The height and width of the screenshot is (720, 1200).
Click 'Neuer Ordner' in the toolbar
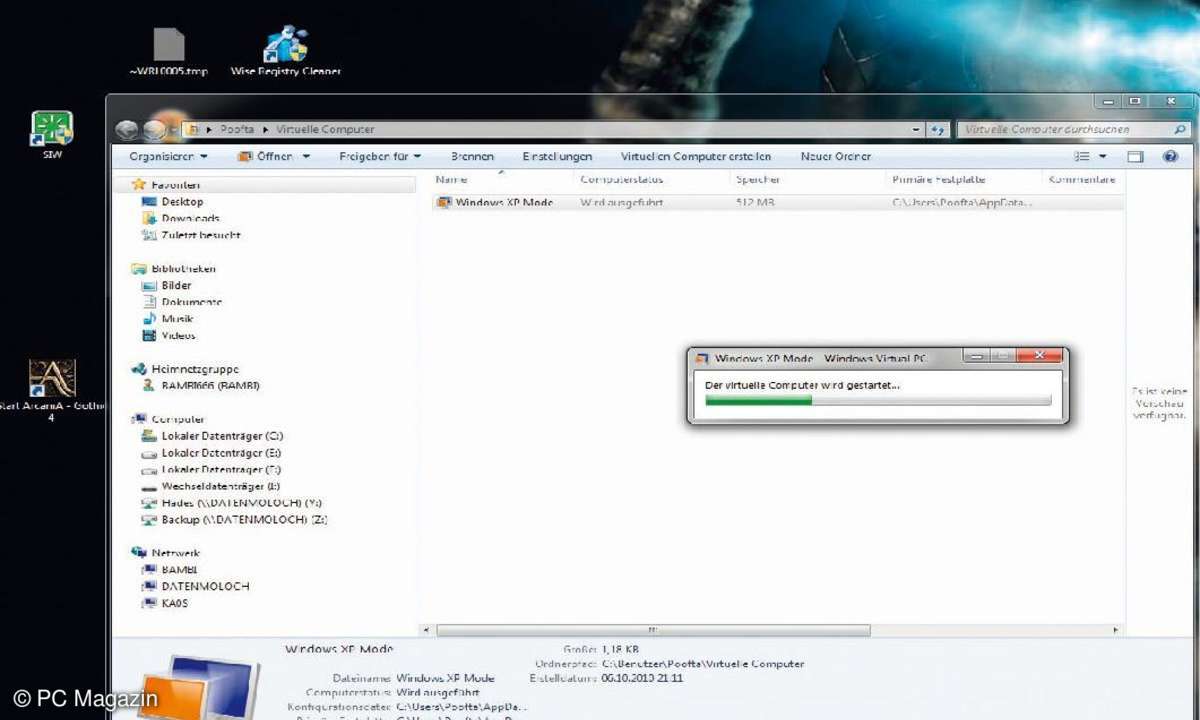pos(836,157)
